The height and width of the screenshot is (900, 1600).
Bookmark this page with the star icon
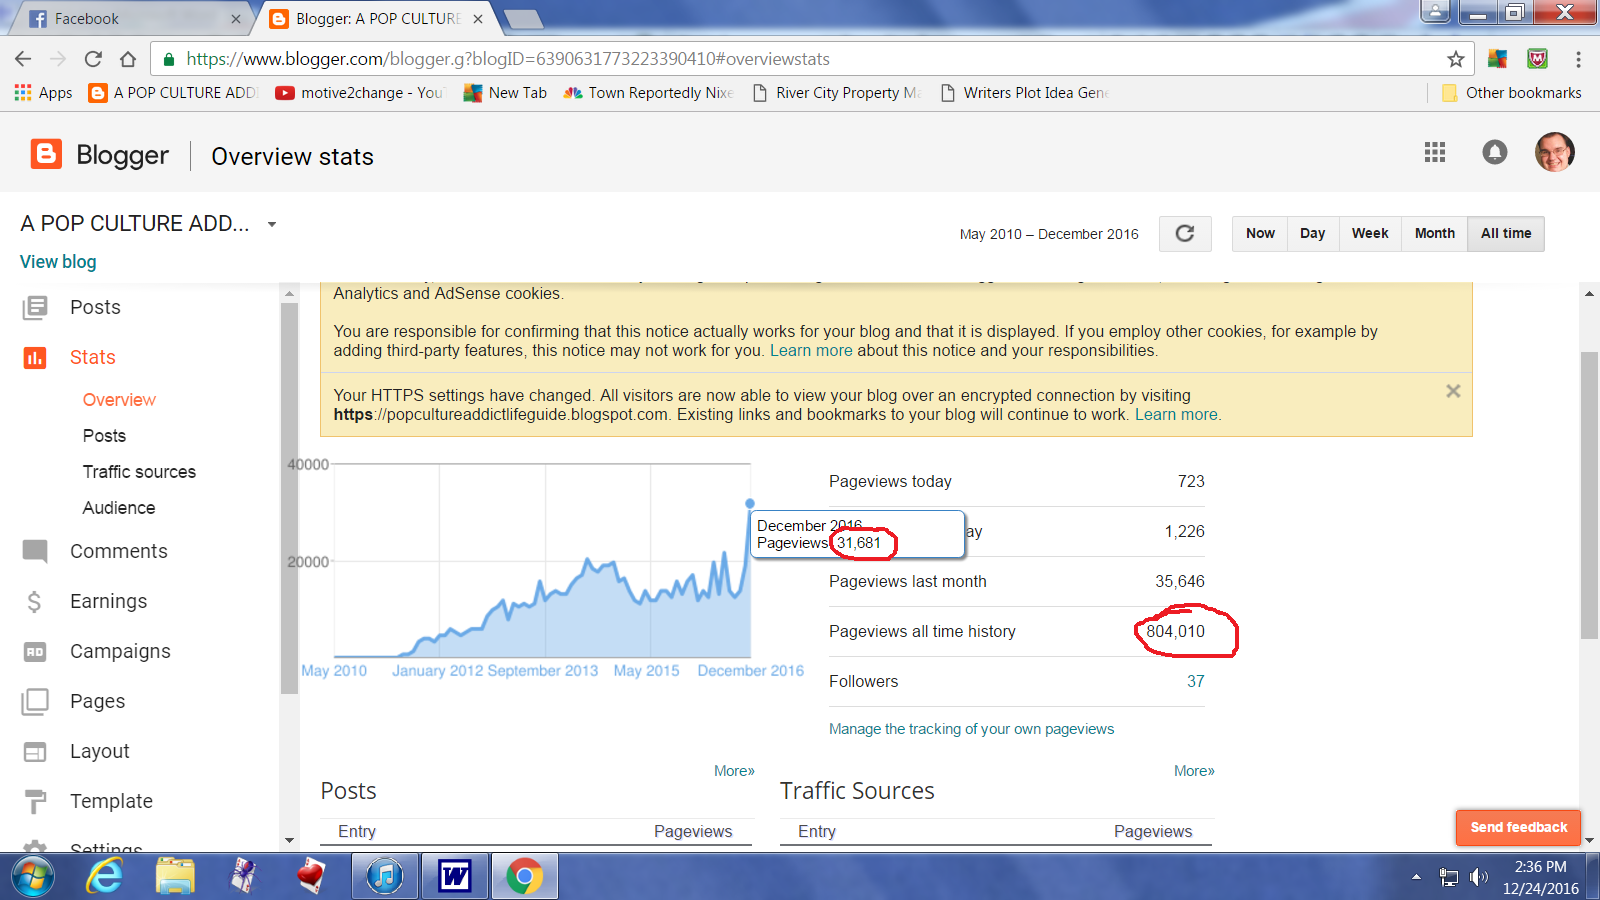coord(1456,59)
